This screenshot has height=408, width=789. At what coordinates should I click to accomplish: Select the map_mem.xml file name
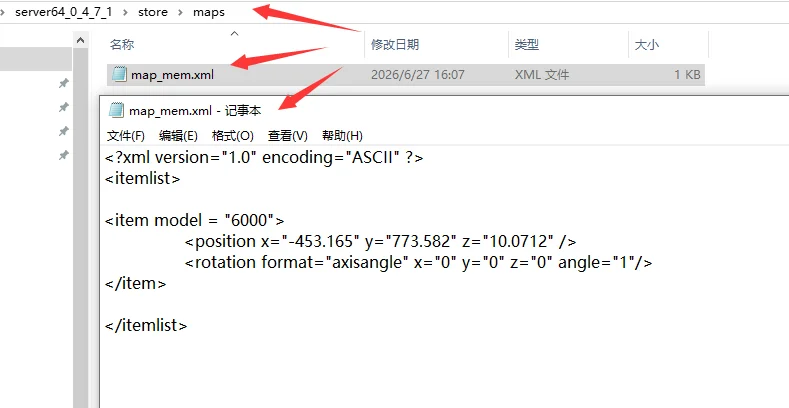(x=172, y=75)
